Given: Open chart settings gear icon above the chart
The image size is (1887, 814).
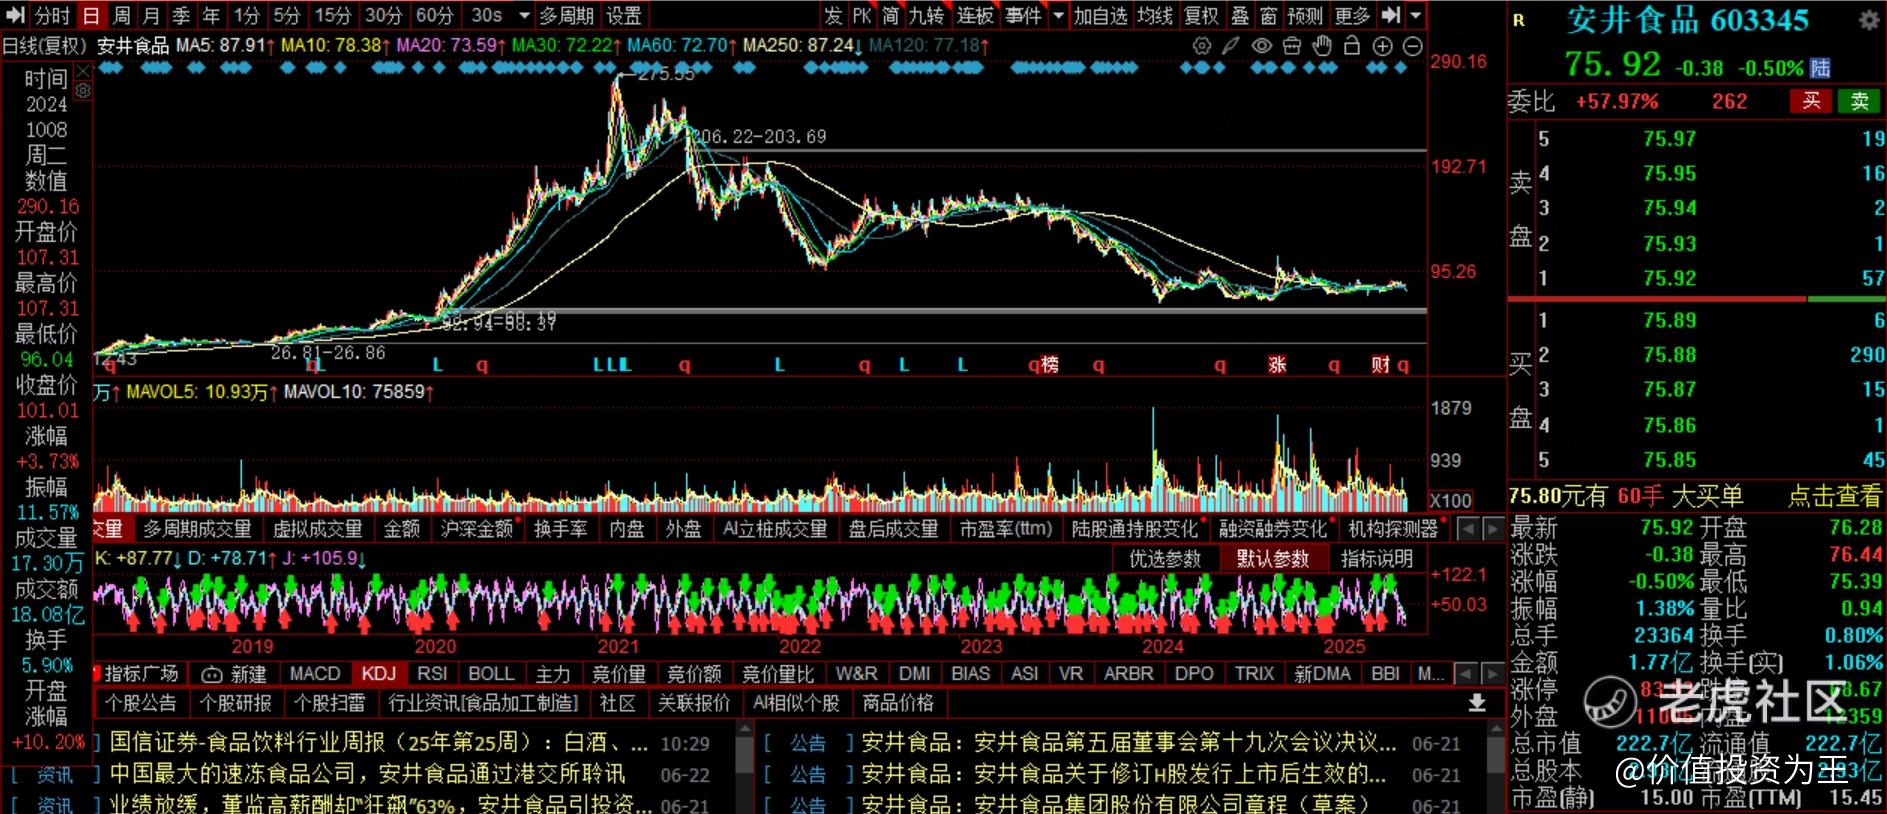Looking at the screenshot, I should click(x=1202, y=46).
